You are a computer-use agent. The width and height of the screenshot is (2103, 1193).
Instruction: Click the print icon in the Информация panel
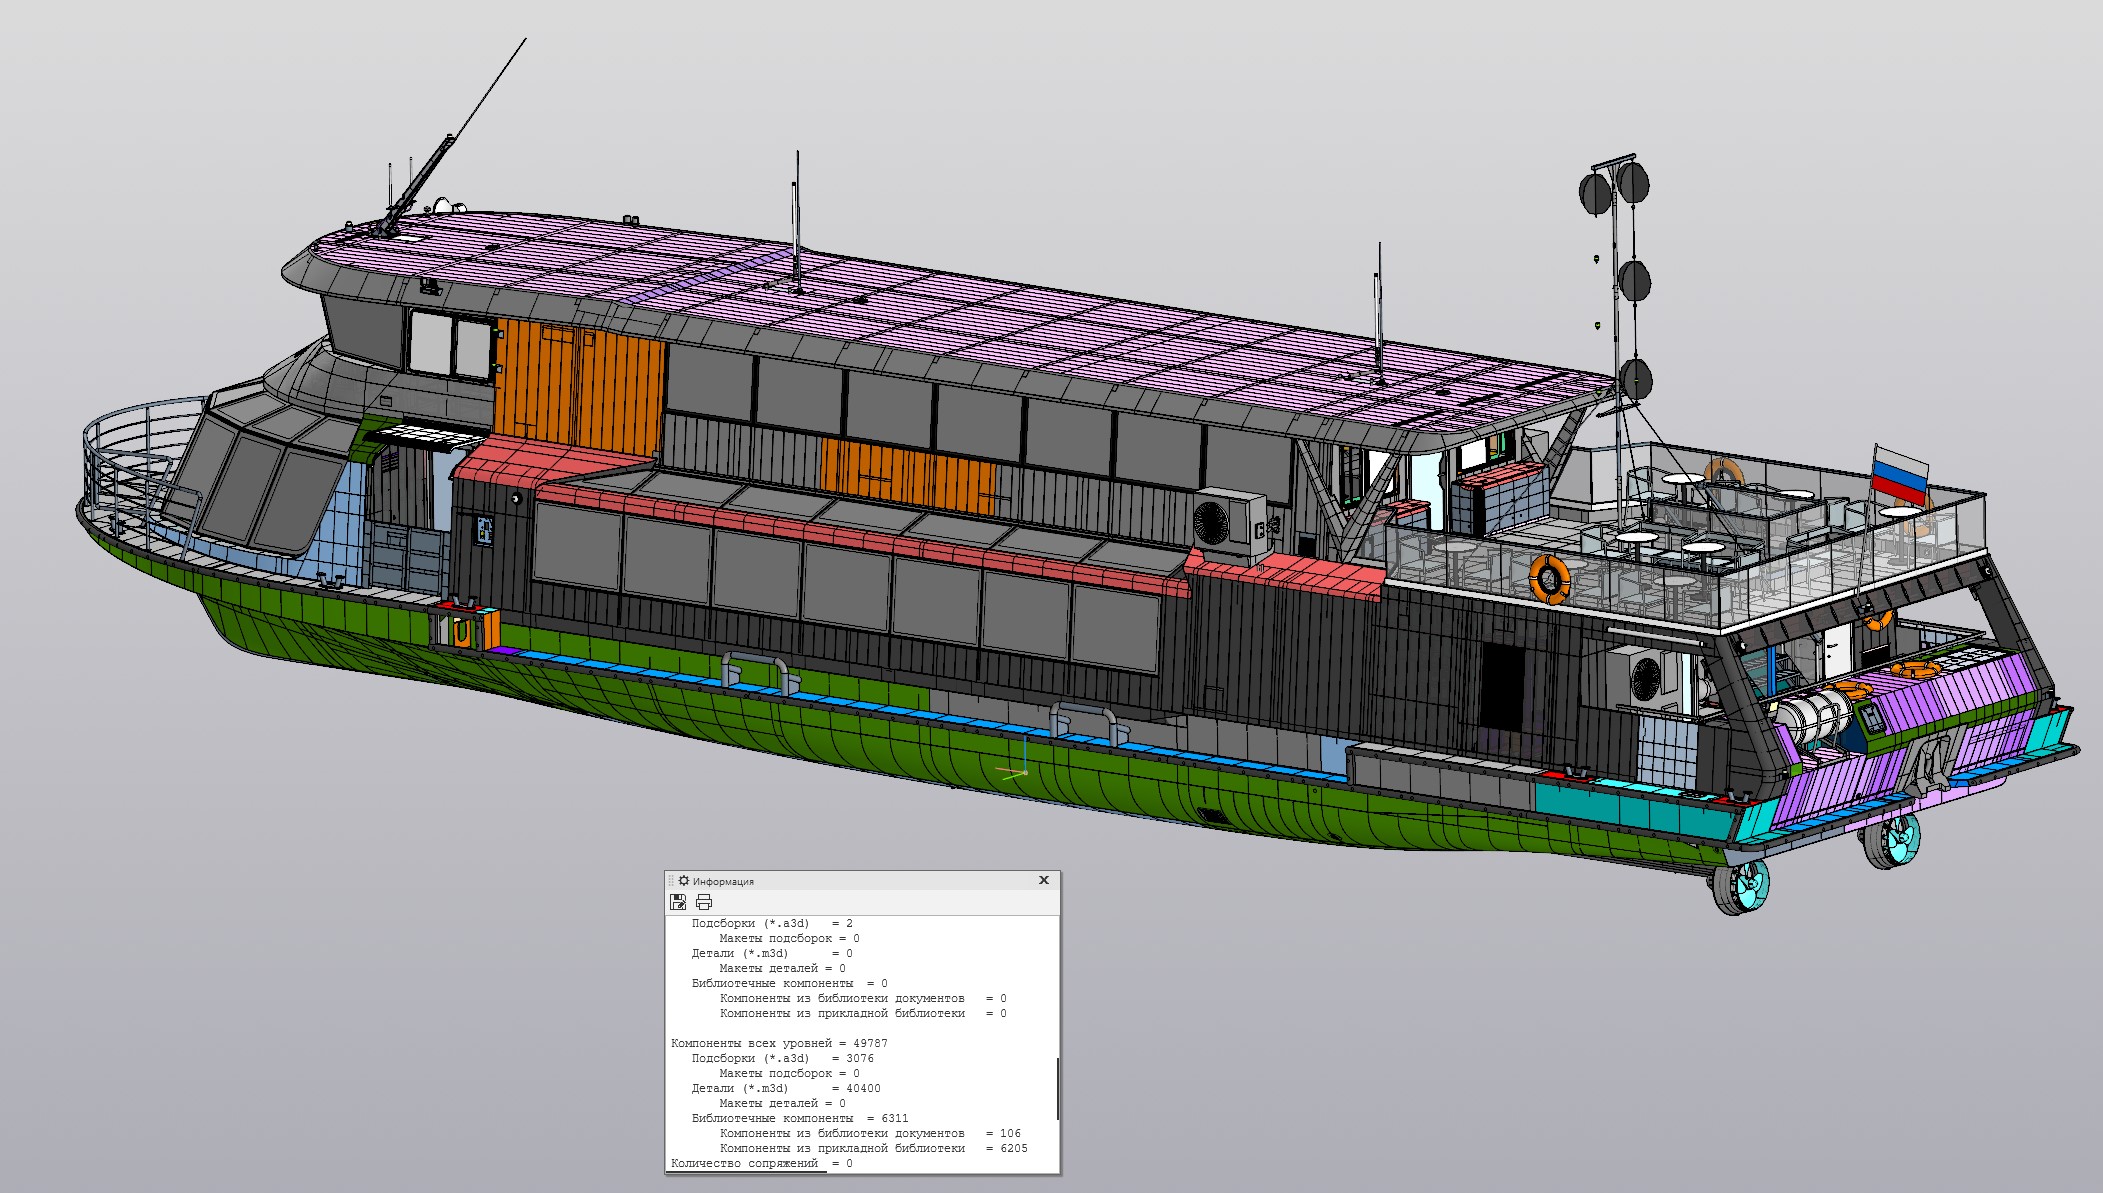[704, 902]
